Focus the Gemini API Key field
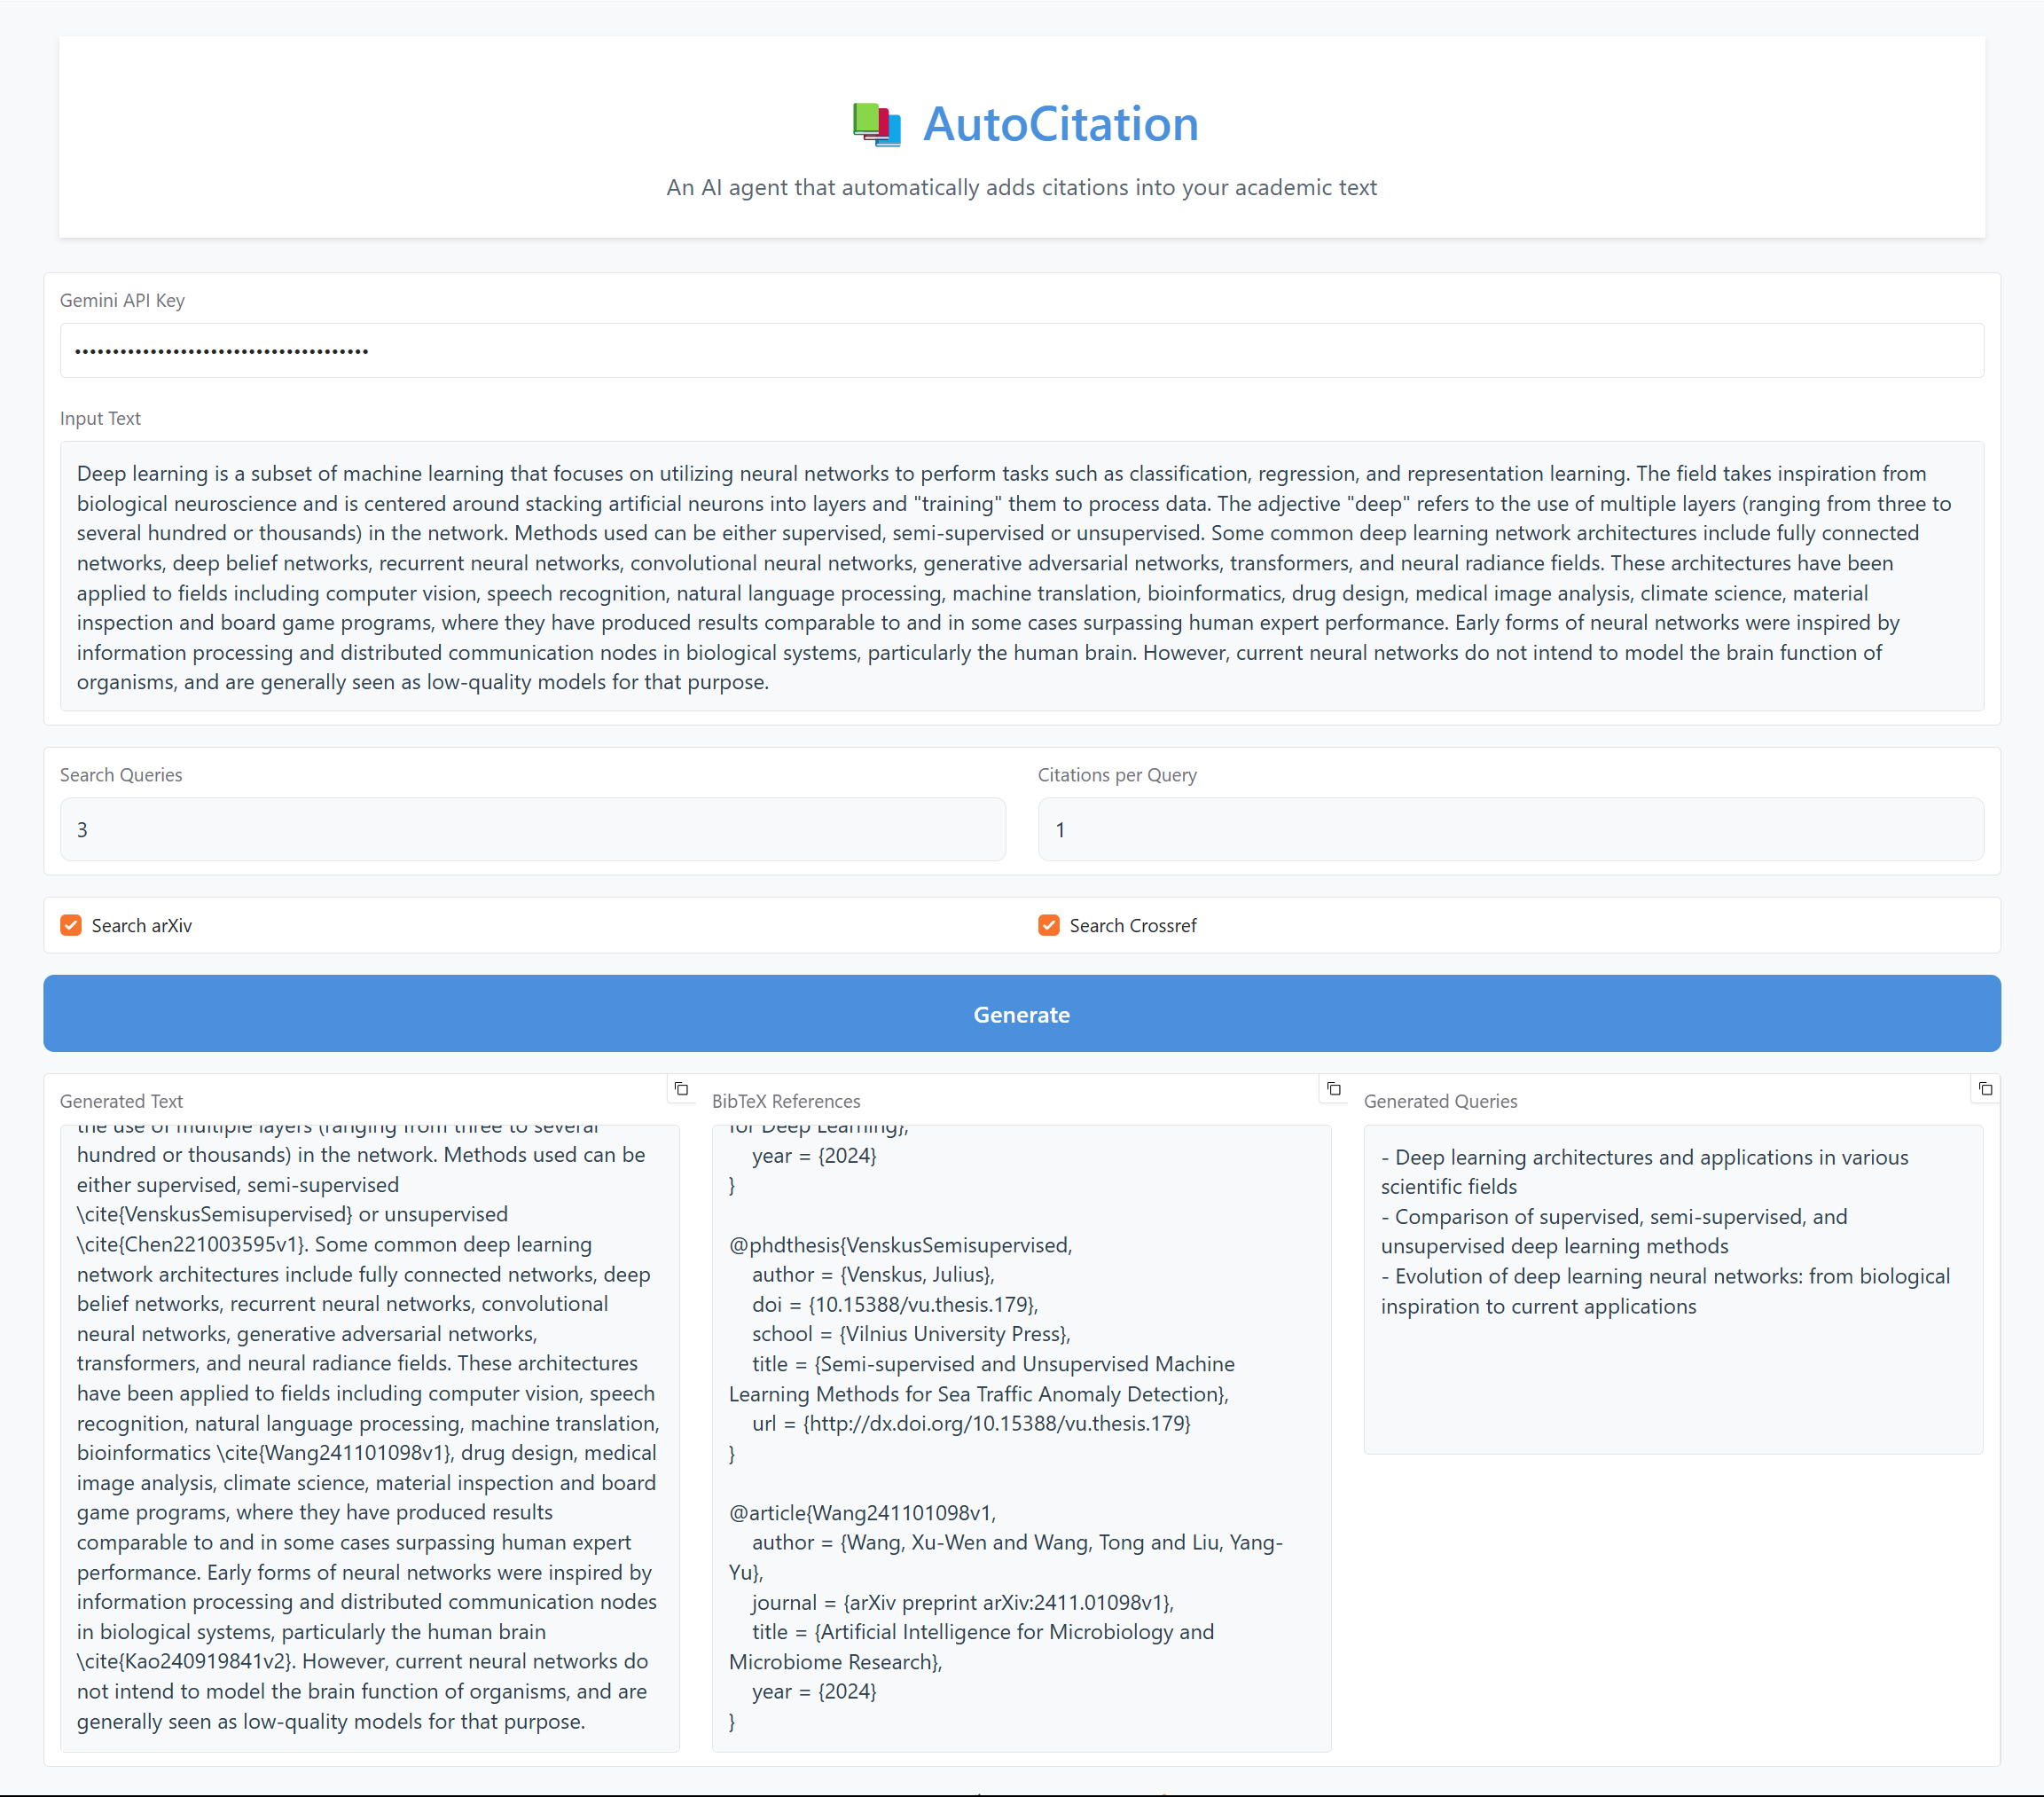Screen dimensions: 2044x1797 [1022, 351]
